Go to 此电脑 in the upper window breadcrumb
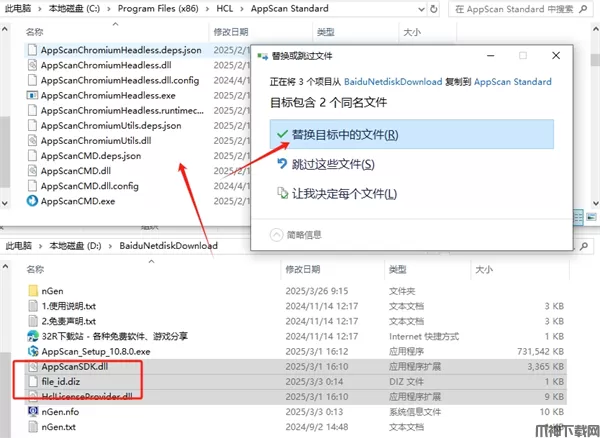The width and height of the screenshot is (600, 438). (18, 9)
